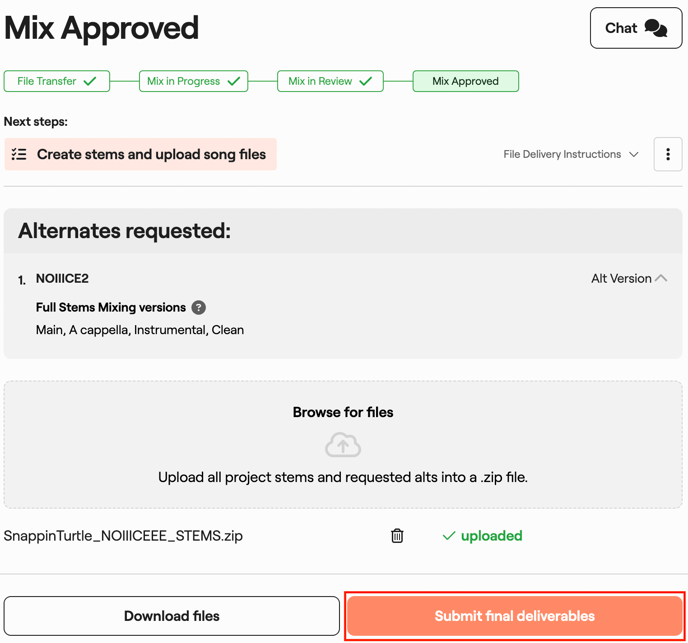Image resolution: width=688 pixels, height=643 pixels.
Task: Expand File Delivery Instructions dropdown
Action: 571,155
